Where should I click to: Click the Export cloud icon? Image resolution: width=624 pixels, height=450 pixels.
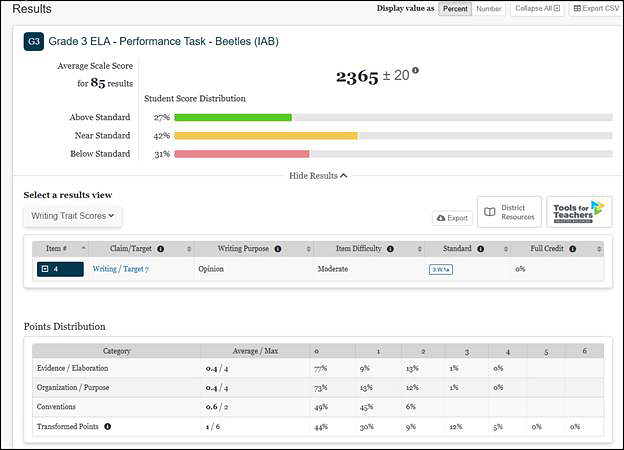(x=441, y=218)
